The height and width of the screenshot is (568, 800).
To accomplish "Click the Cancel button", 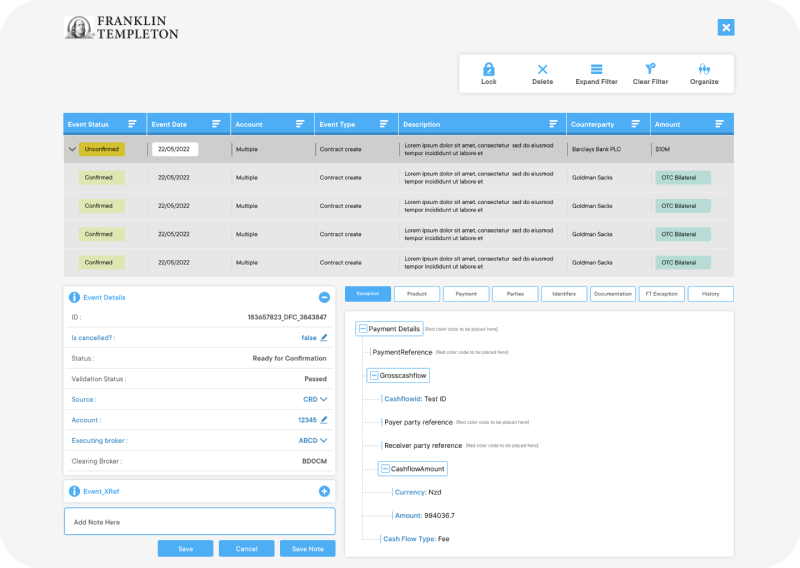I will point(246,549).
